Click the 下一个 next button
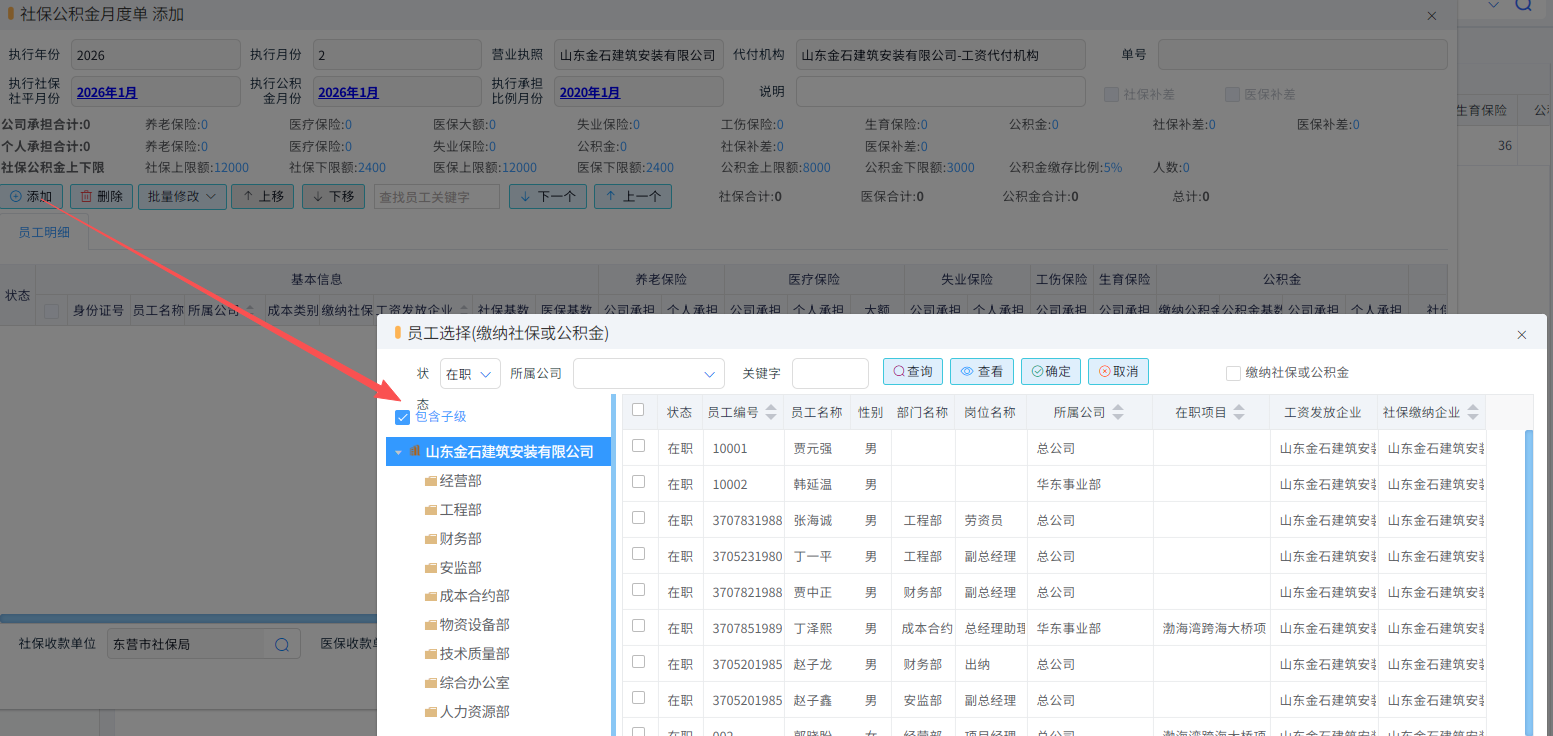The height and width of the screenshot is (736, 1553). point(548,197)
